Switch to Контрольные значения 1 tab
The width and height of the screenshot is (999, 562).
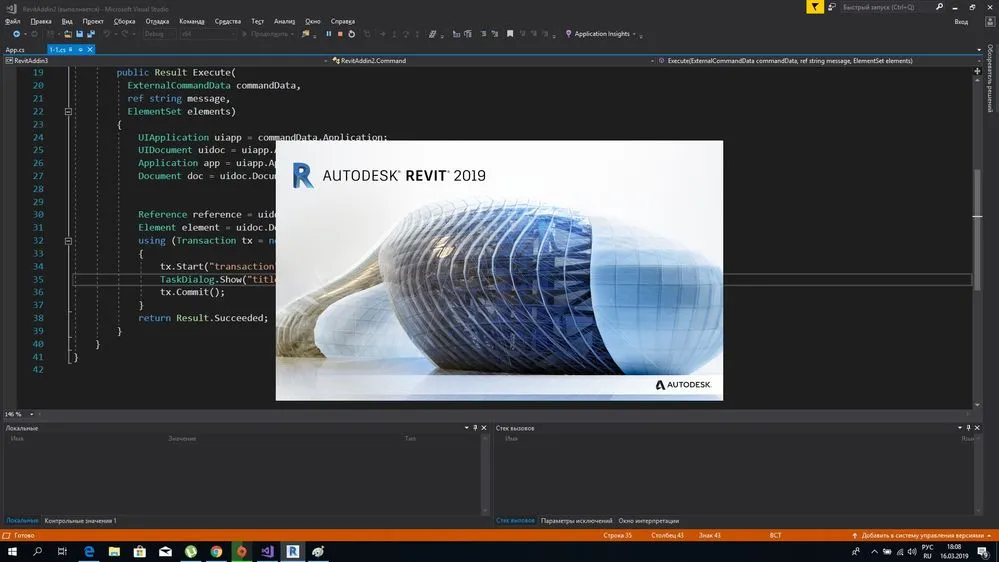pos(80,521)
